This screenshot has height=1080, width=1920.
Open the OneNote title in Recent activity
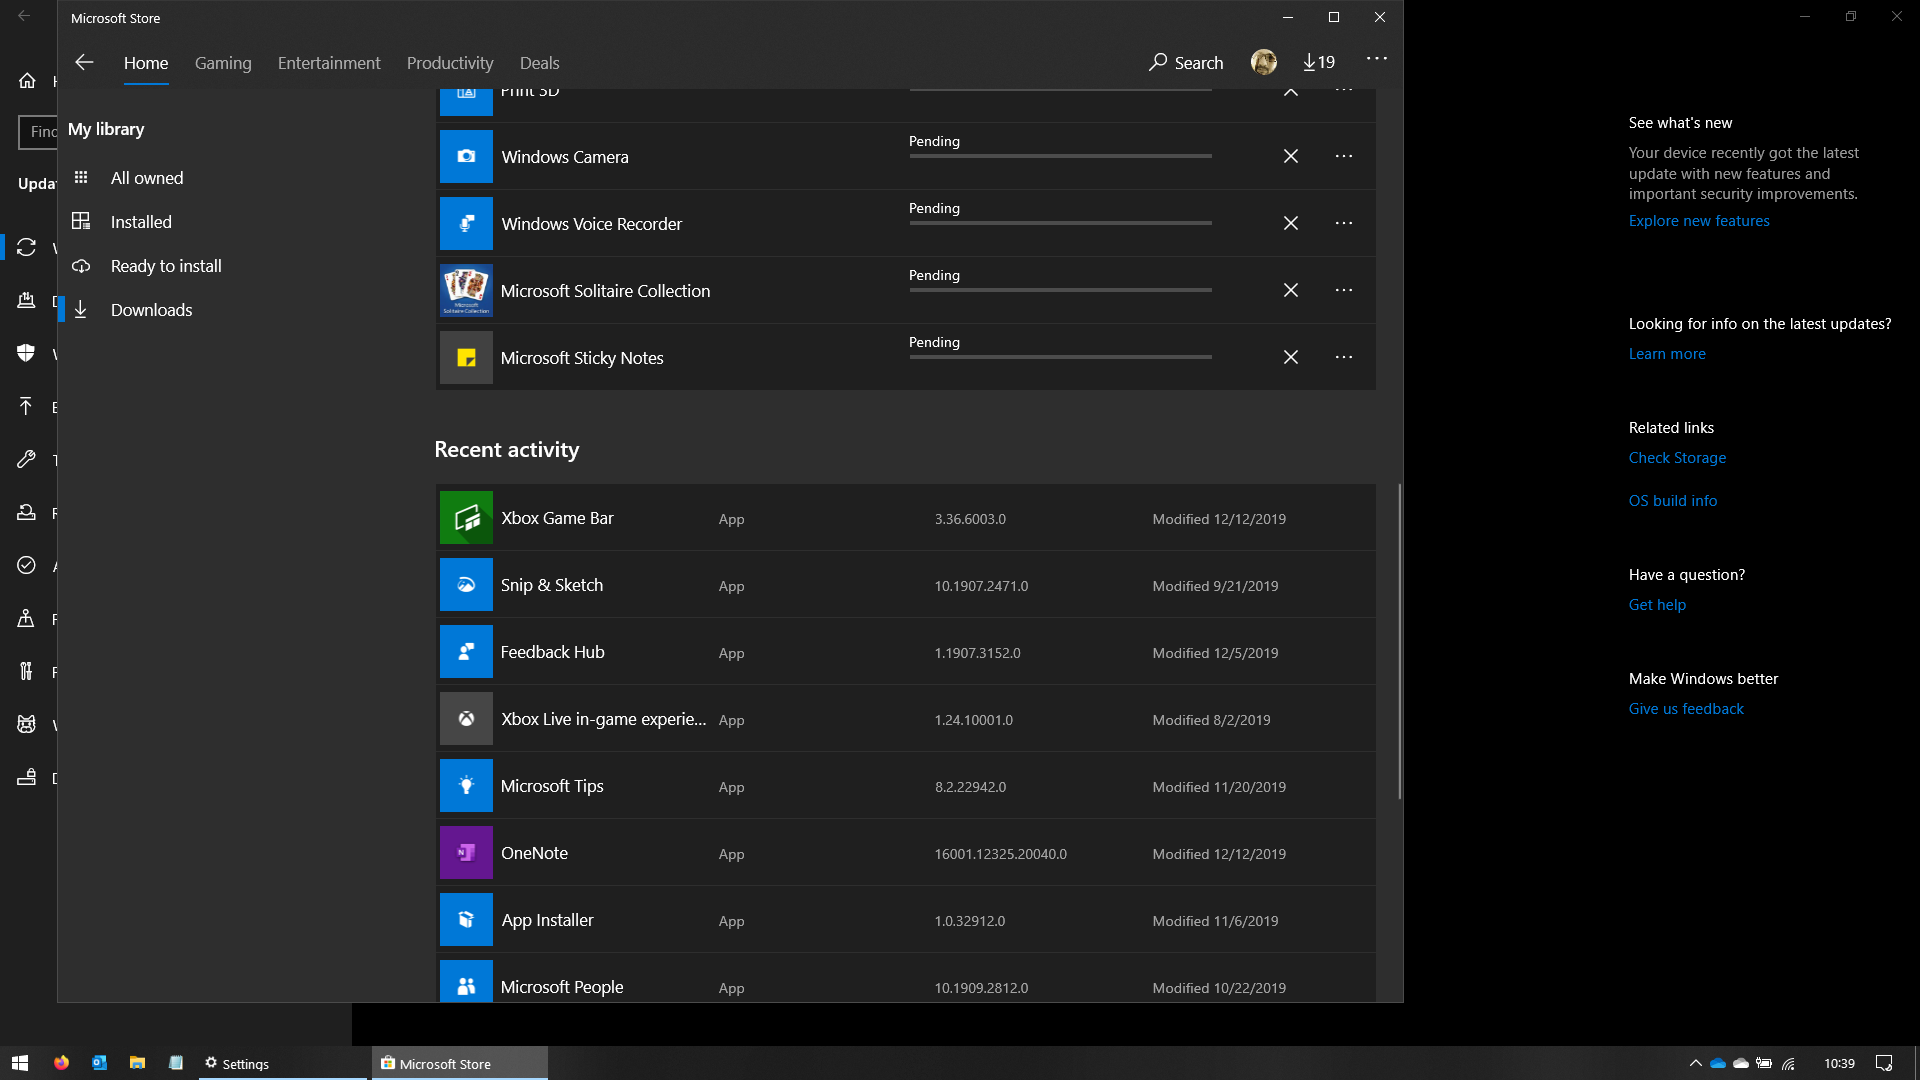pyautogui.click(x=534, y=853)
